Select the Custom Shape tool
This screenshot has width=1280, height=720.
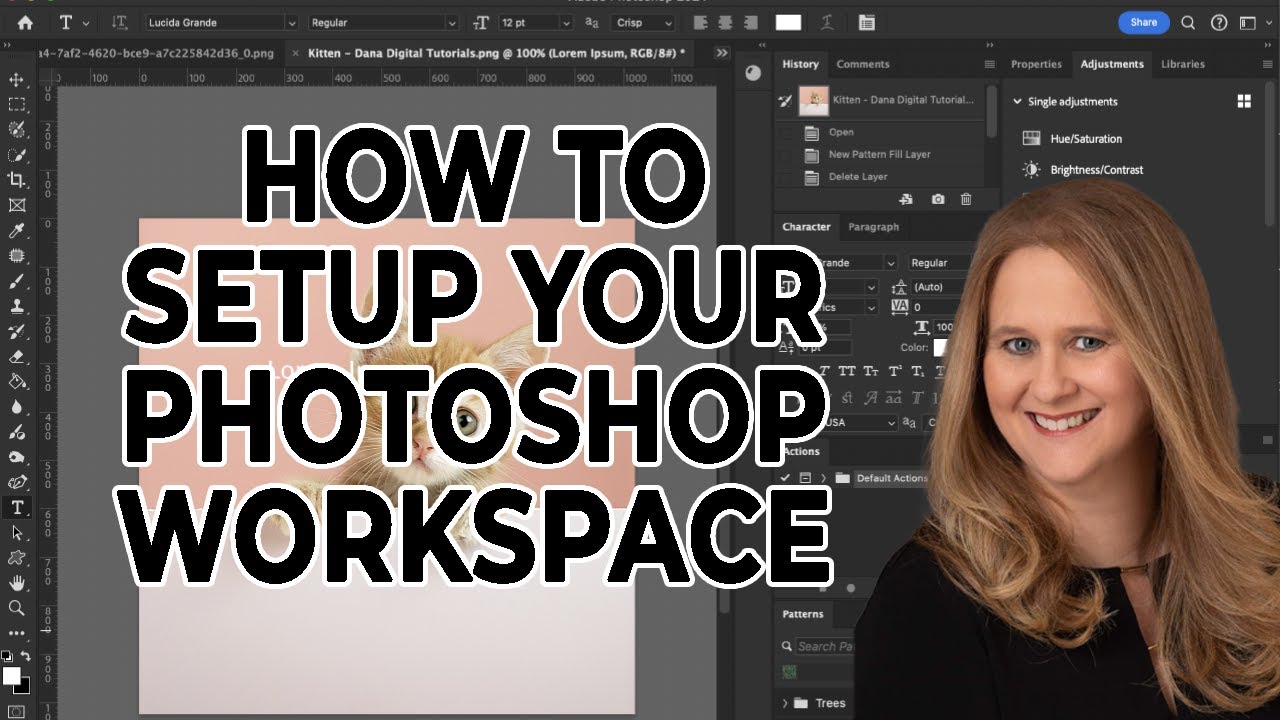(x=16, y=558)
